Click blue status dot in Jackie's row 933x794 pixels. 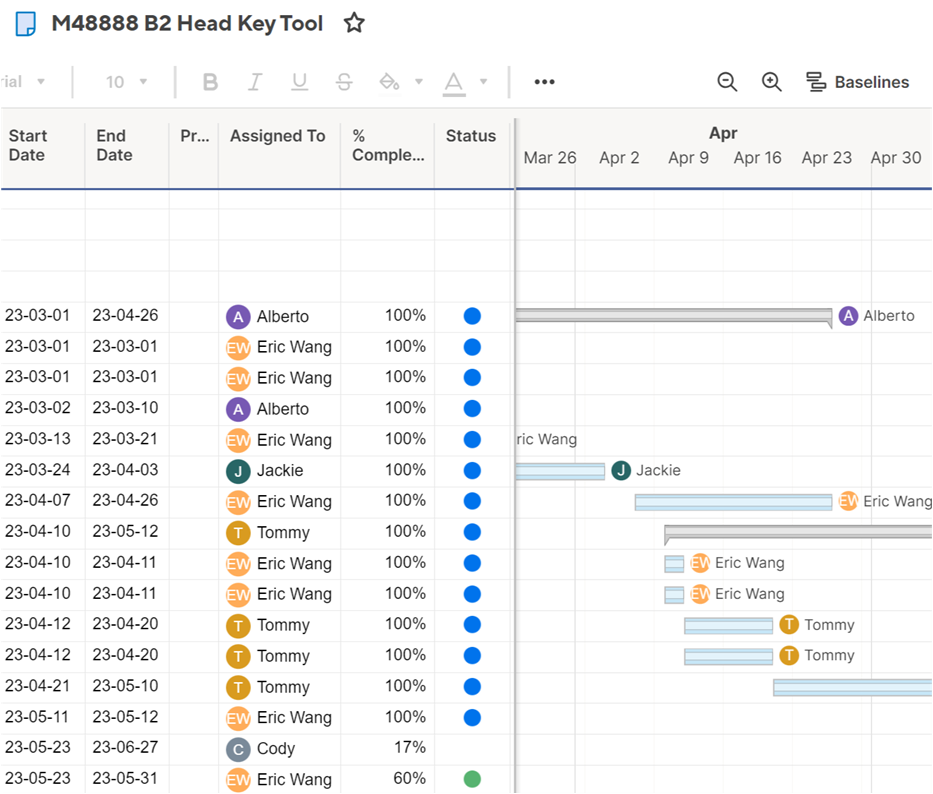tap(472, 471)
